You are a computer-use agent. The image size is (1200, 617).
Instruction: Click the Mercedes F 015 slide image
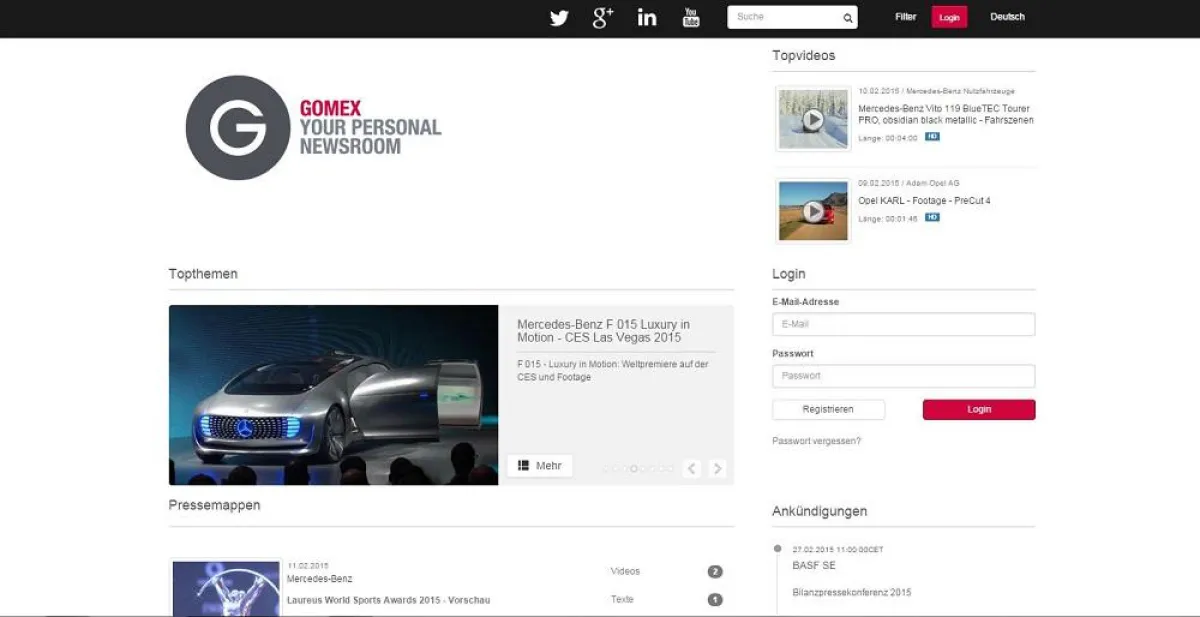click(333, 395)
